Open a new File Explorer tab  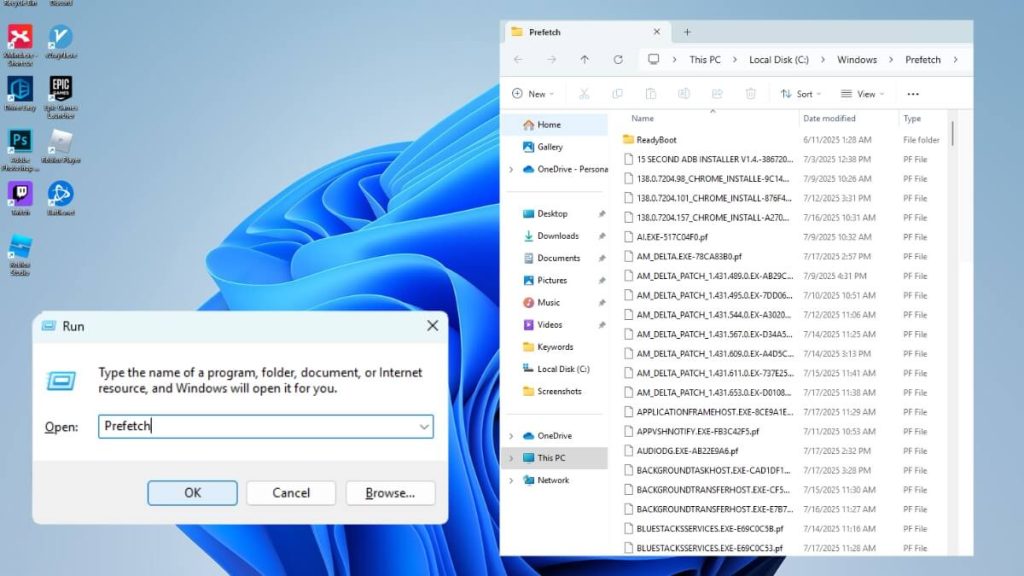pos(686,31)
